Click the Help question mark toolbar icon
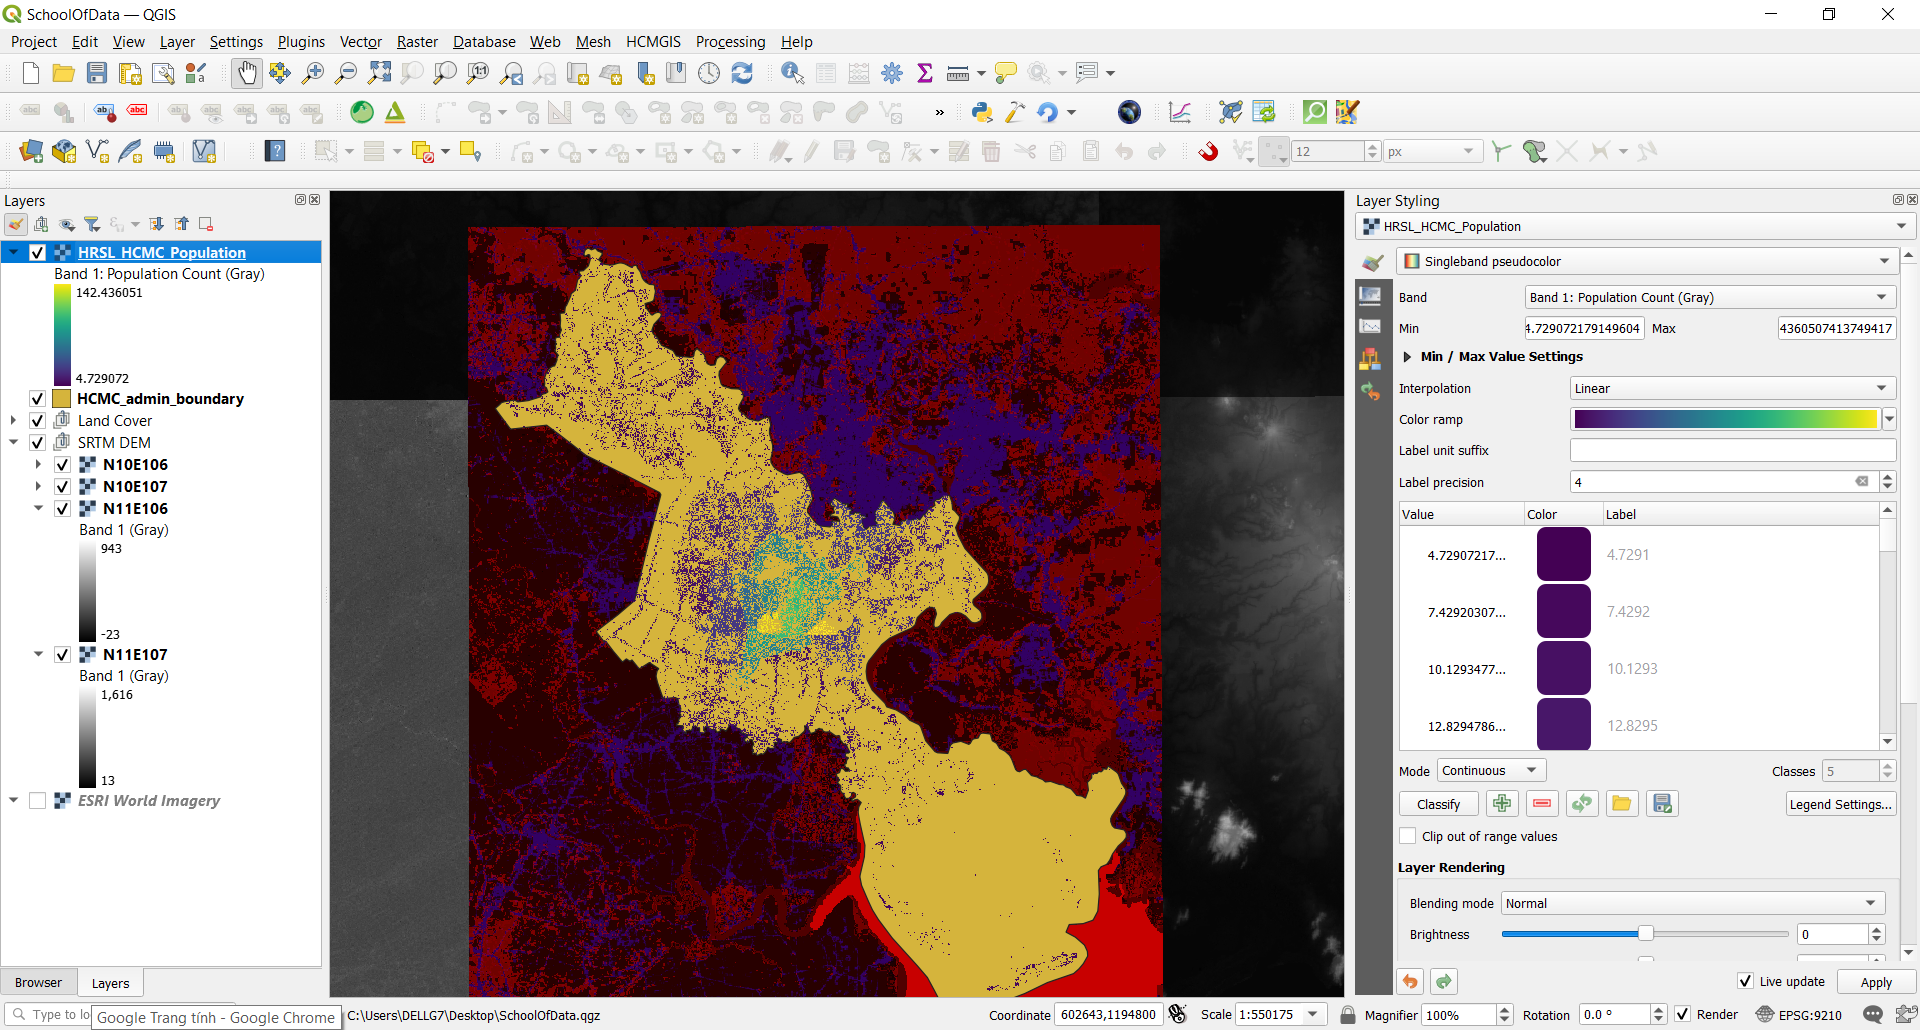Viewport: 1920px width, 1030px height. (x=275, y=151)
